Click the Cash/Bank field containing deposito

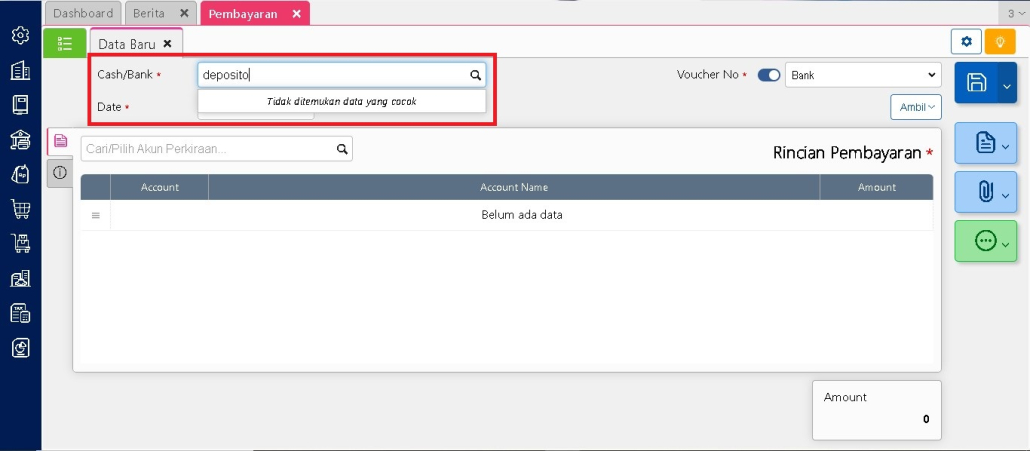pyautogui.click(x=332, y=75)
